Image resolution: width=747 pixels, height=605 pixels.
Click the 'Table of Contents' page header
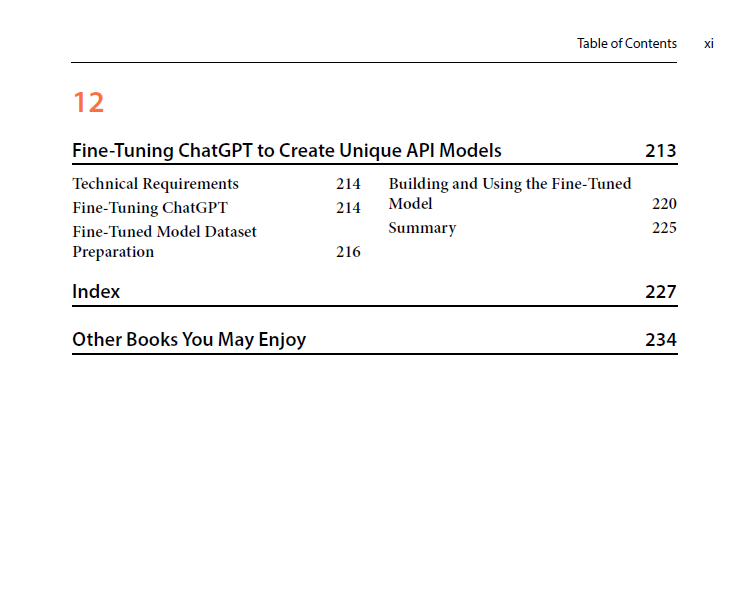tap(627, 43)
